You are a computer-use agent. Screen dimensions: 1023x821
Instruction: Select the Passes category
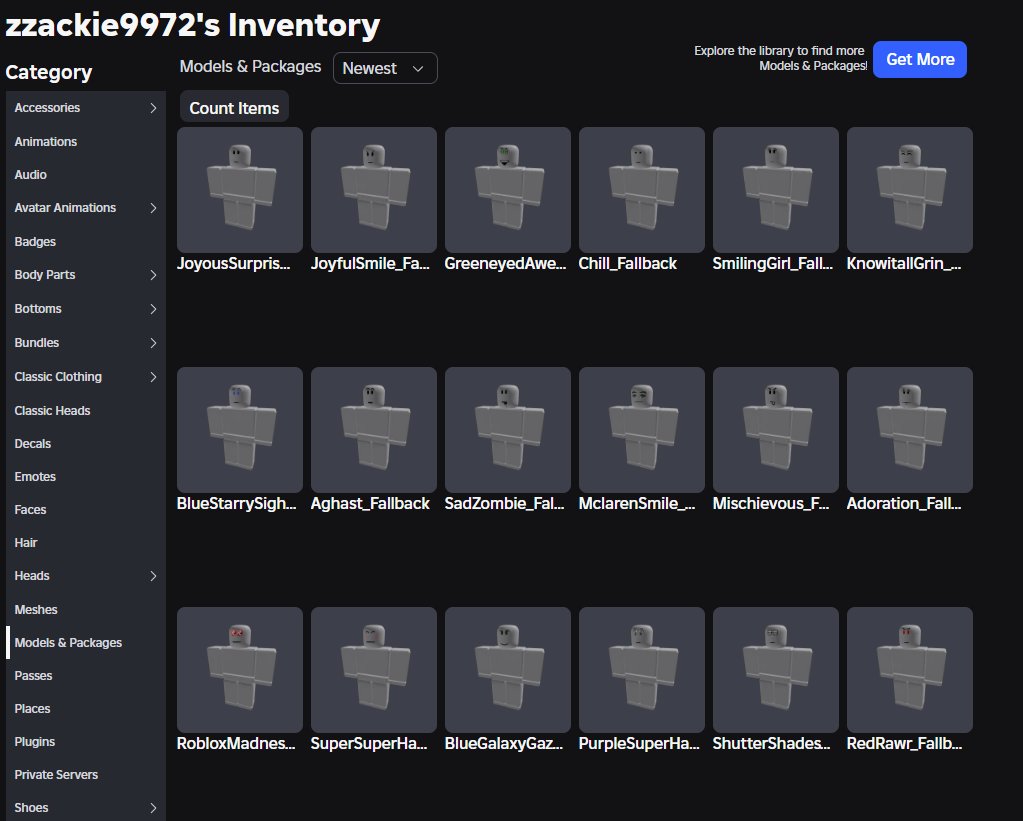tap(85, 675)
